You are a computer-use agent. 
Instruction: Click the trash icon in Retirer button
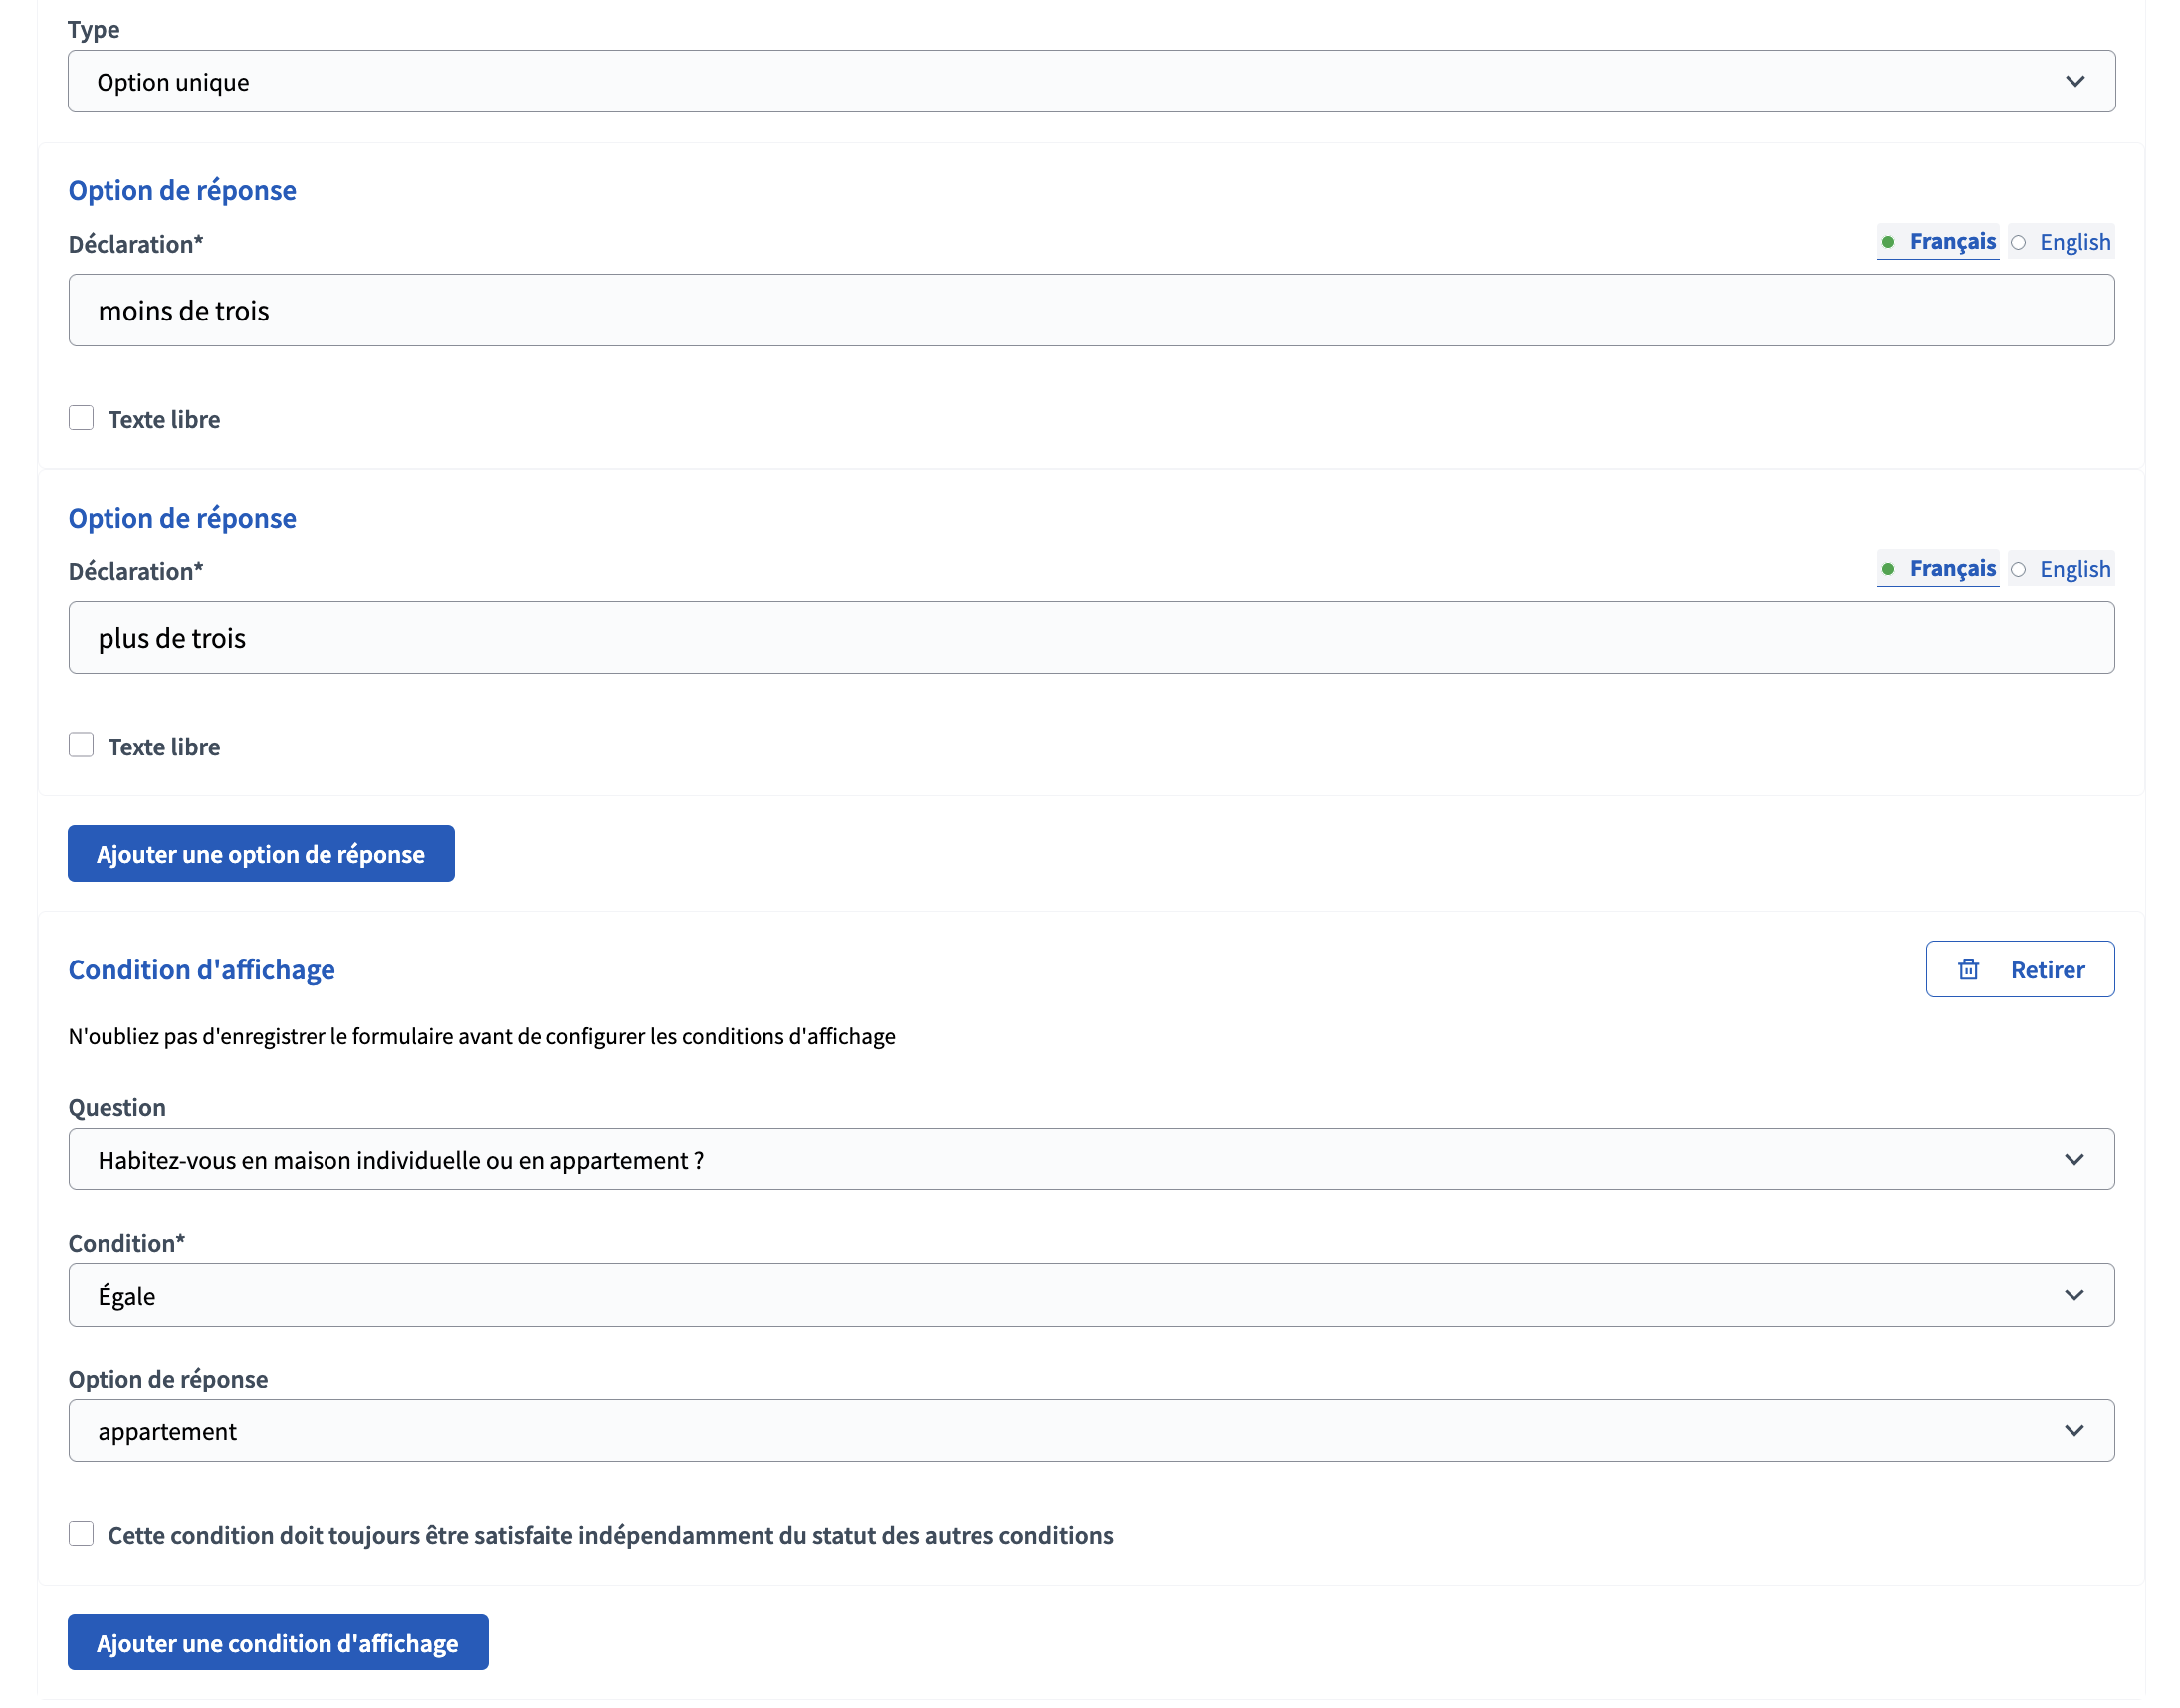coord(1968,969)
